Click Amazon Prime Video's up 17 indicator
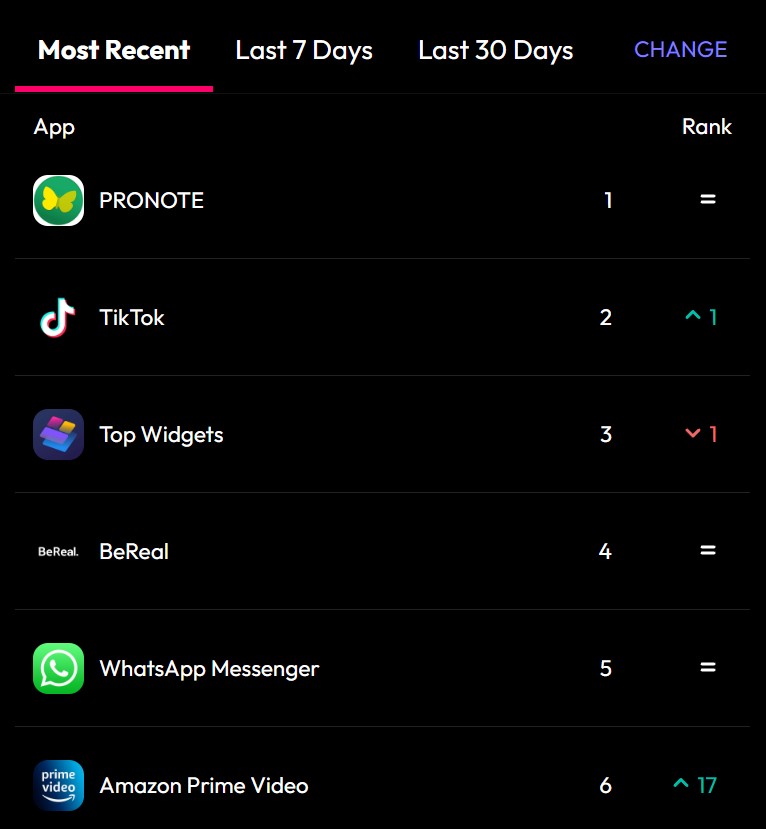Viewport: 766px width, 829px height. [695, 785]
